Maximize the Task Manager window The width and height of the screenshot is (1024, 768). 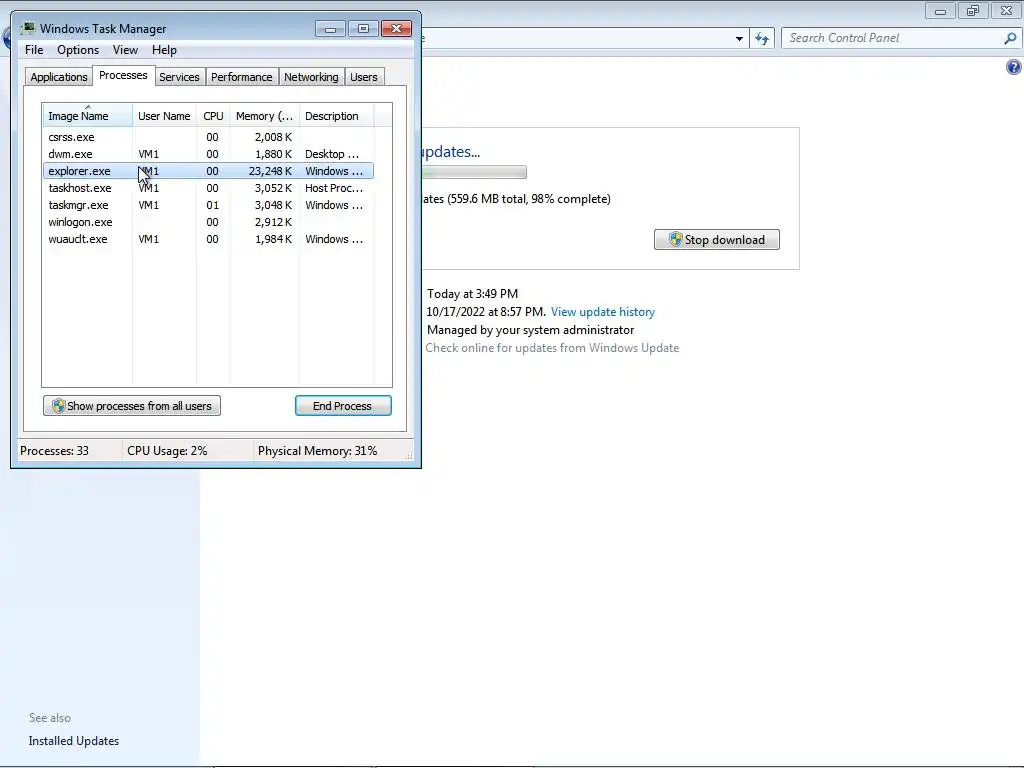[x=363, y=29]
